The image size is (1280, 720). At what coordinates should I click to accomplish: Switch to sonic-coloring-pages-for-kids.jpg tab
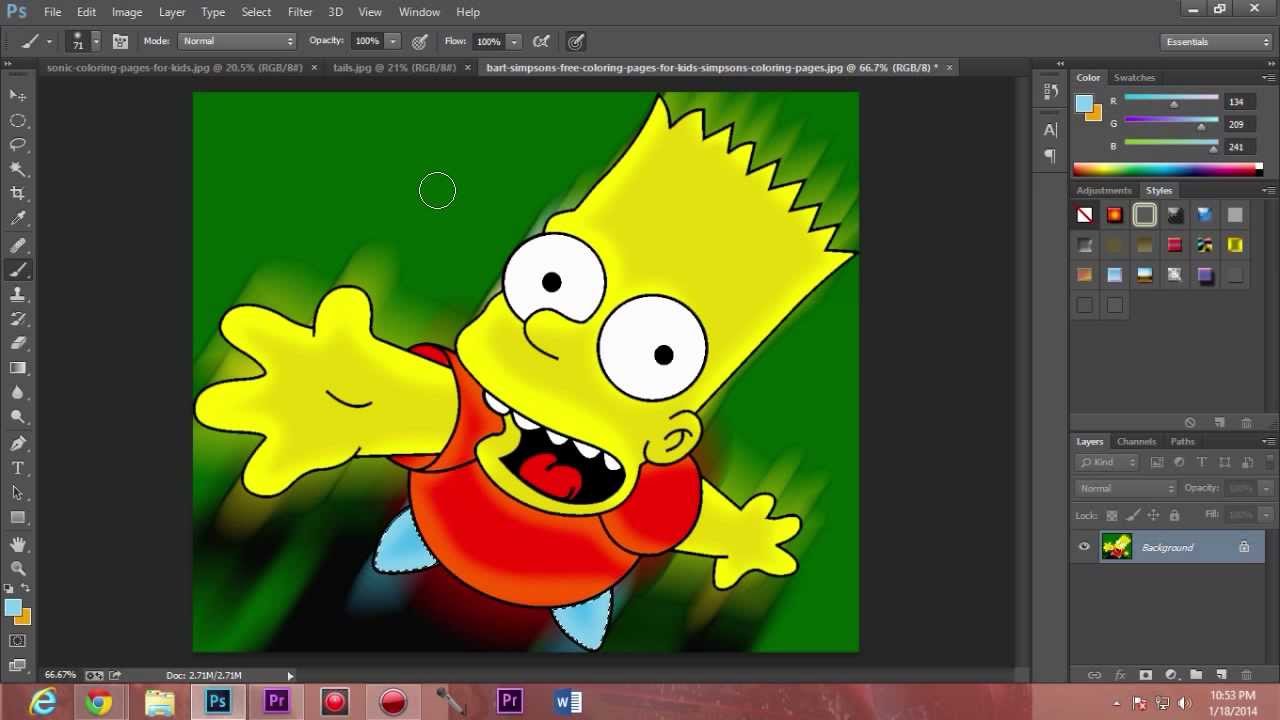click(x=175, y=67)
